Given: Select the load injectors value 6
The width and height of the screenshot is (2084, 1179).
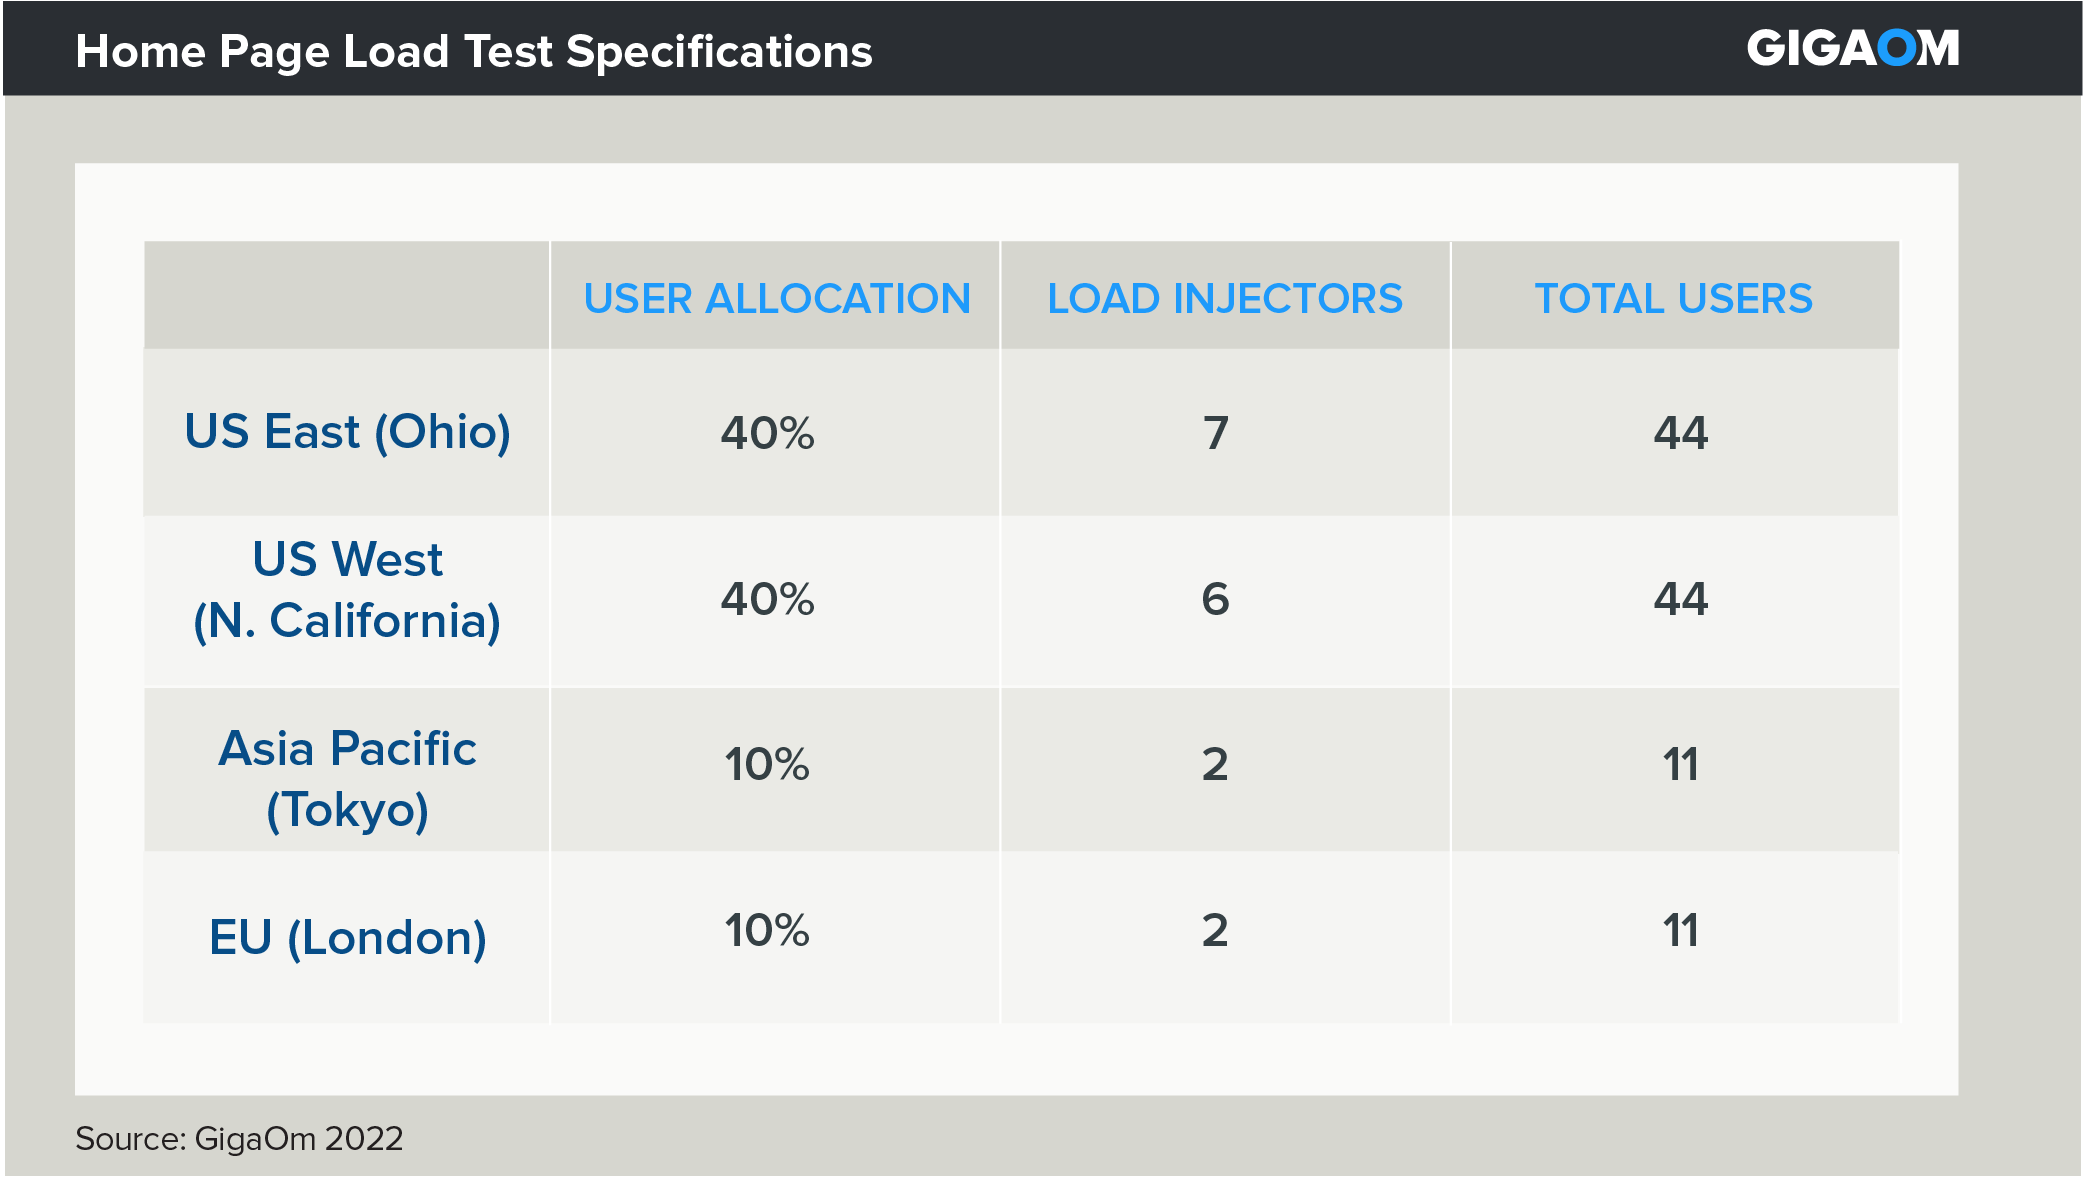Looking at the screenshot, I should (x=1215, y=599).
